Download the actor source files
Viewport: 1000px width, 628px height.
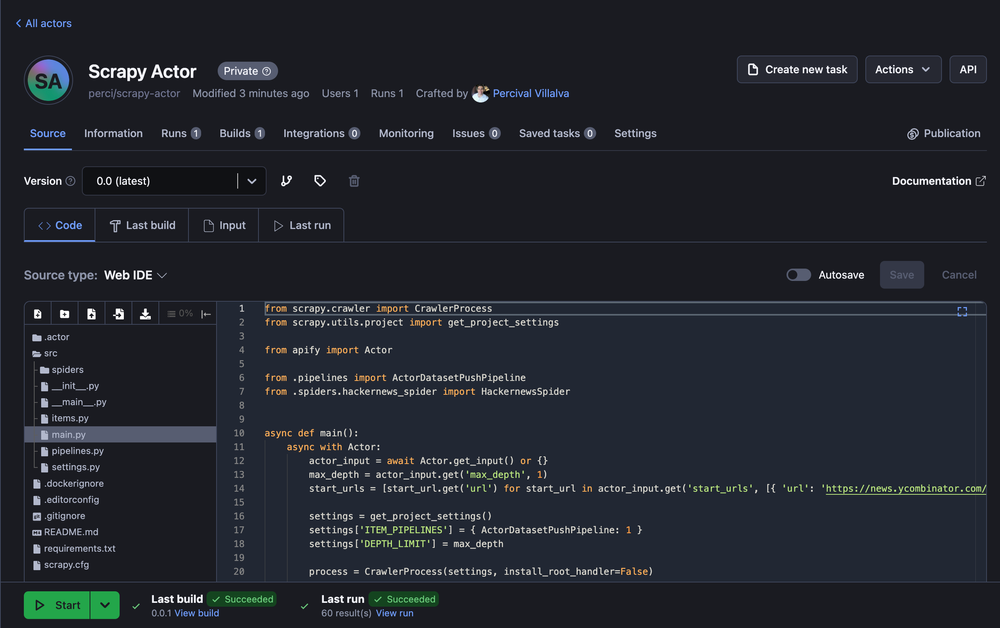coord(145,313)
